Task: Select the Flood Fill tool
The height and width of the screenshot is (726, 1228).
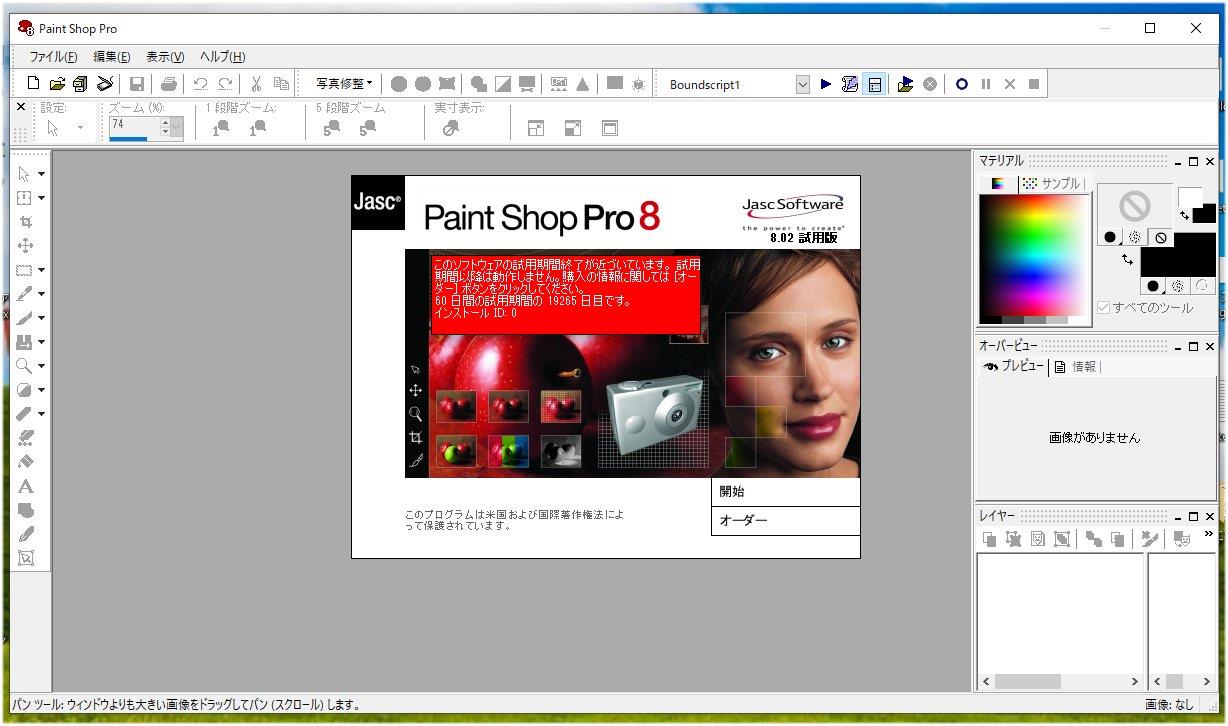Action: tap(26, 462)
